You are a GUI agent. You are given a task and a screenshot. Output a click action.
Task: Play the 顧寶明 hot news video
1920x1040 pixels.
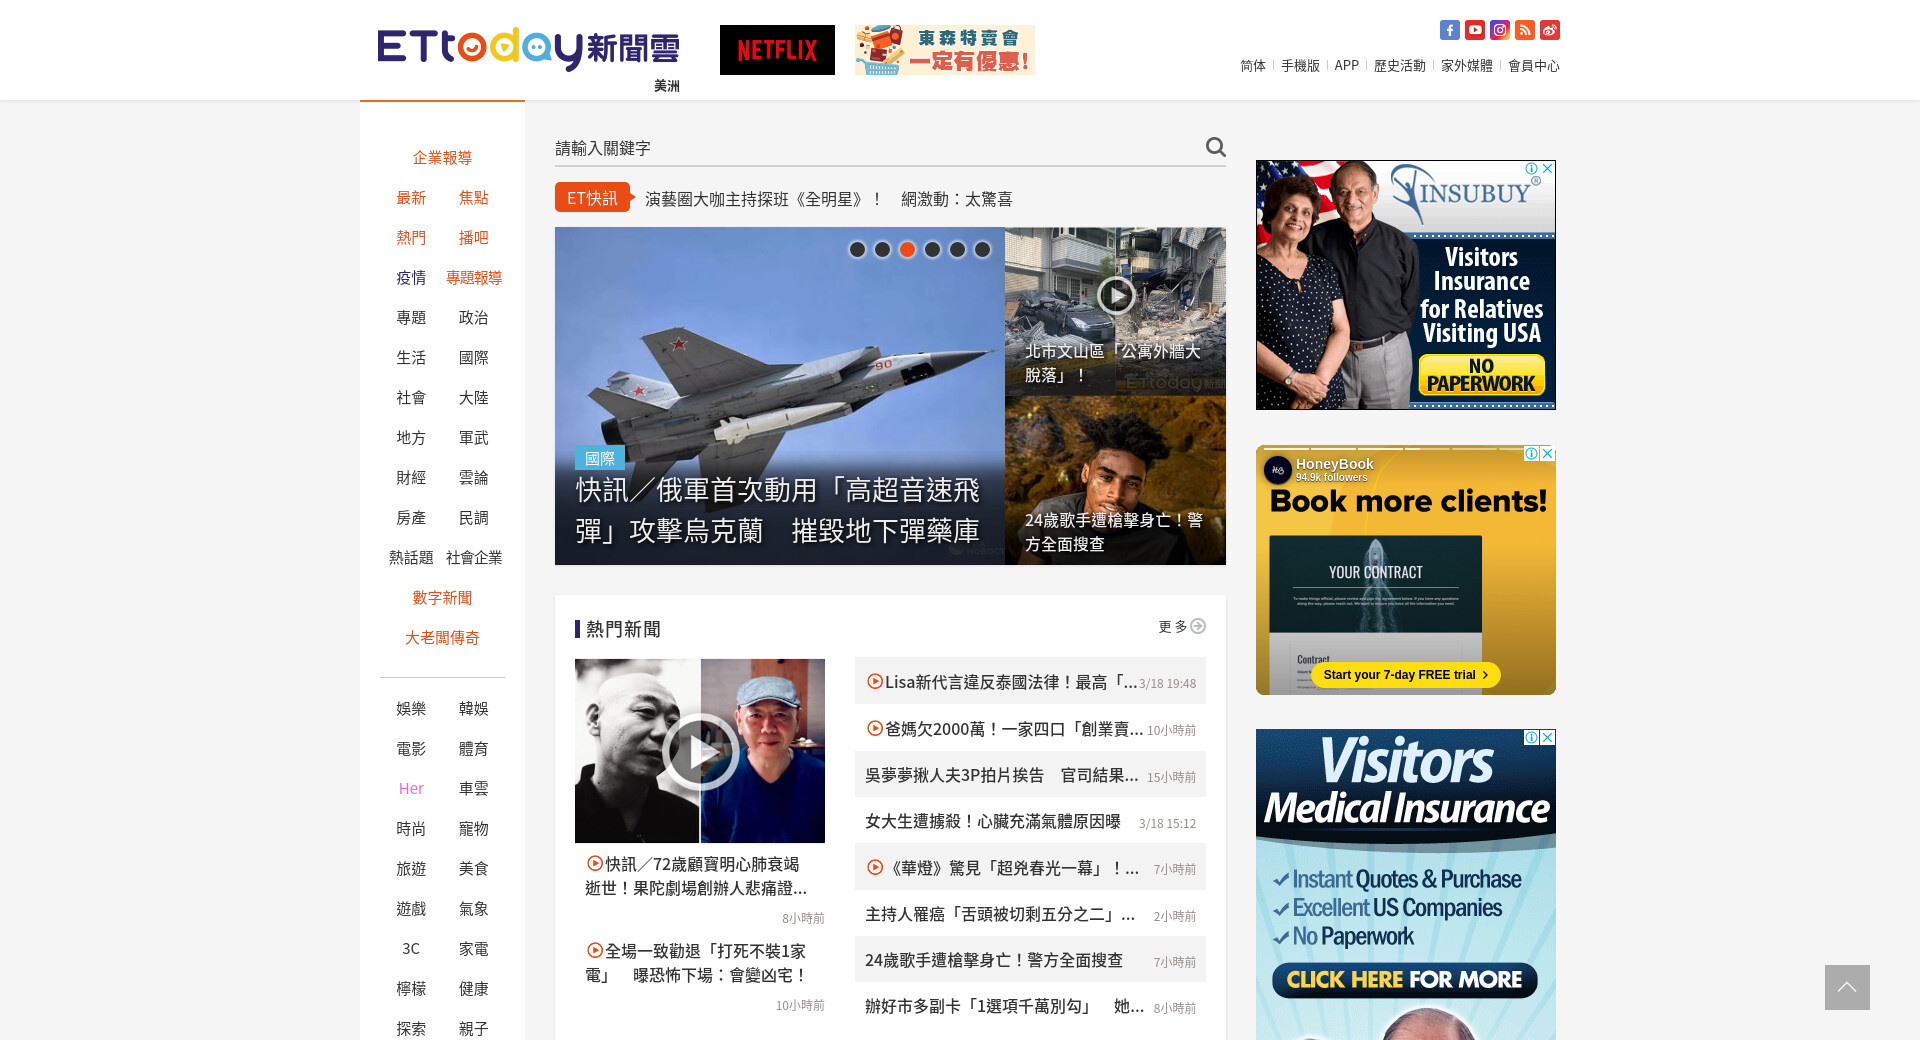700,751
